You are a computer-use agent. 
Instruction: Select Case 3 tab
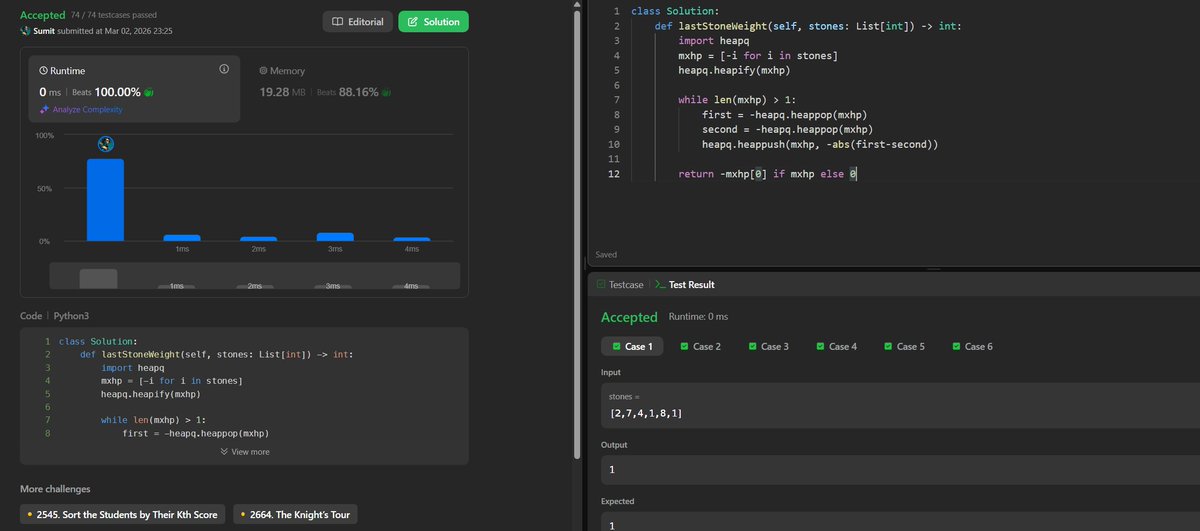point(767,346)
